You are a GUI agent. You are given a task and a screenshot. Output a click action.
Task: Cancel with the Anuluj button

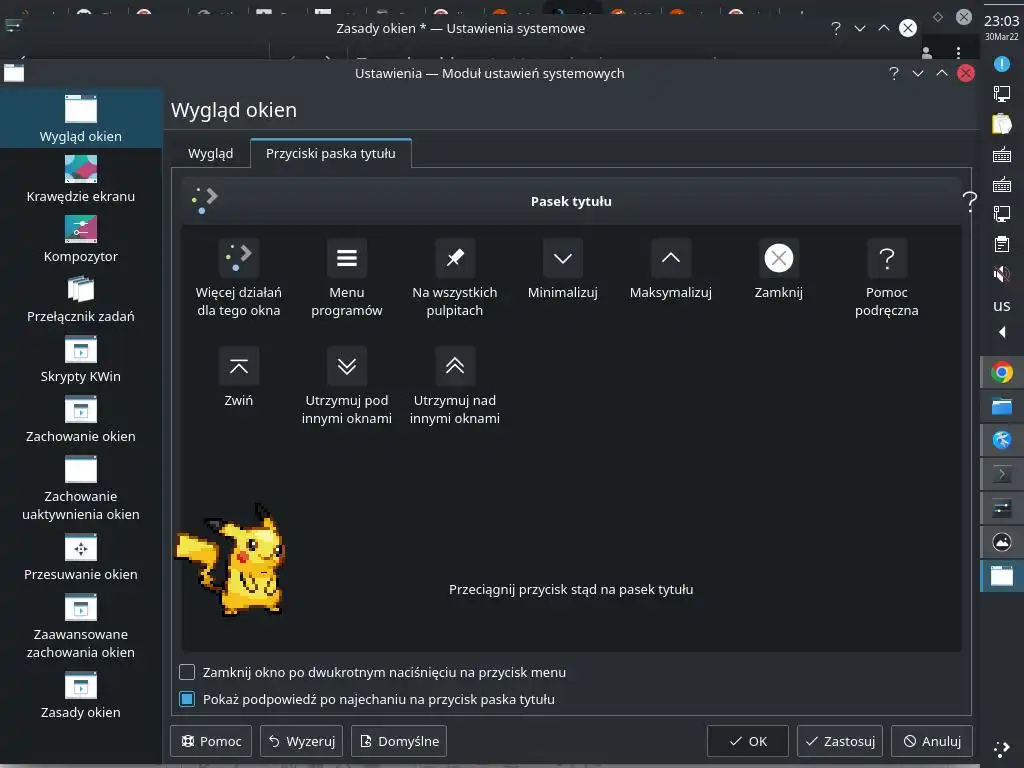coord(932,741)
